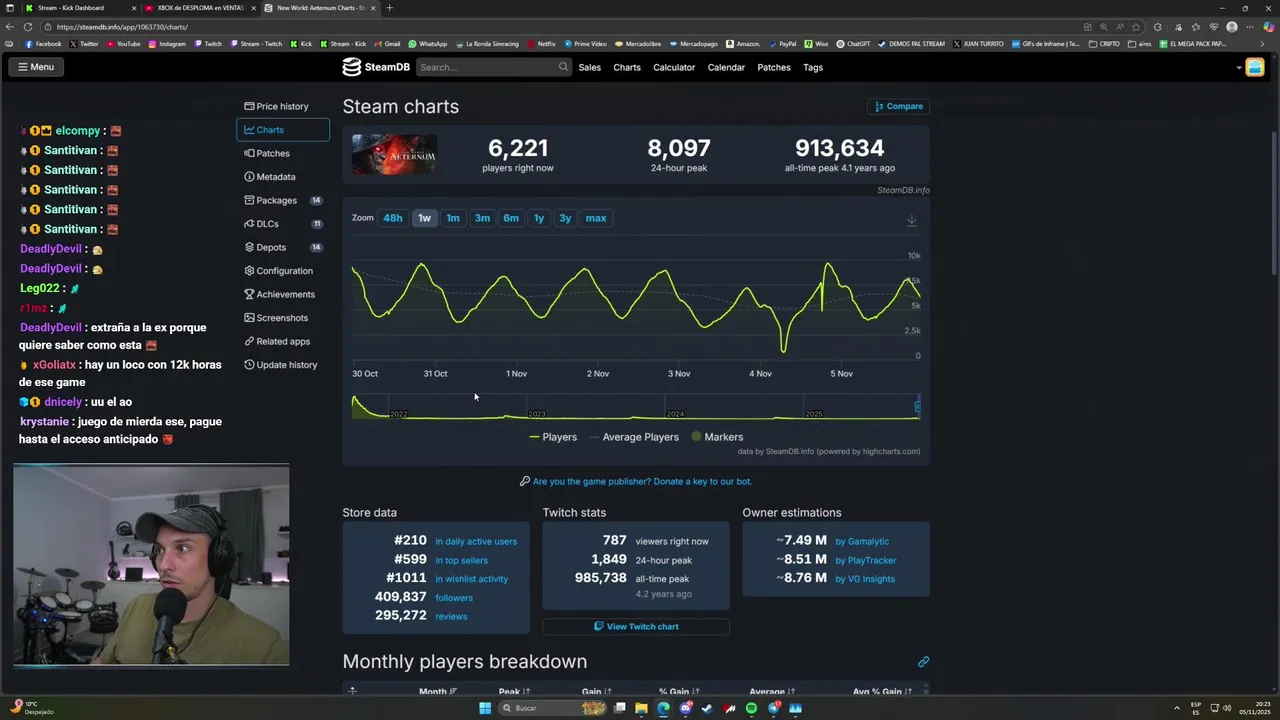Open the in daily active users link

point(476,541)
